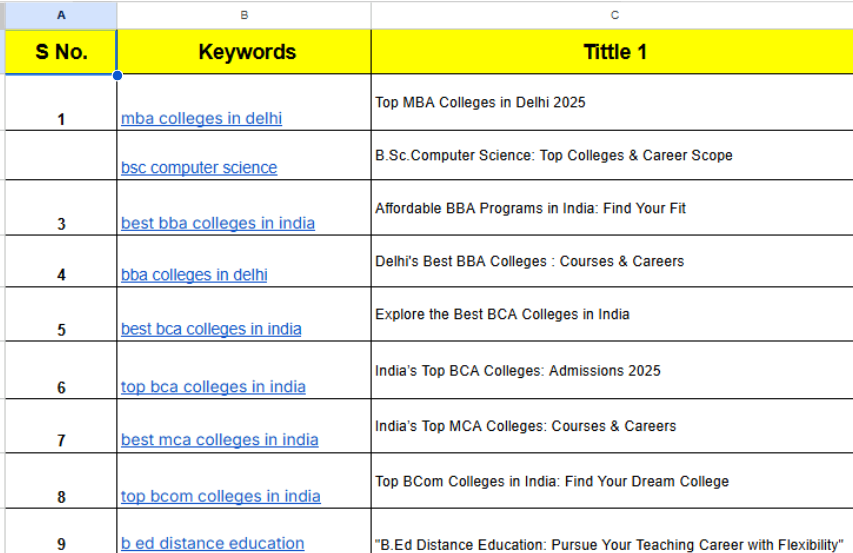Open the 'best bba colleges in india' link

click(218, 223)
